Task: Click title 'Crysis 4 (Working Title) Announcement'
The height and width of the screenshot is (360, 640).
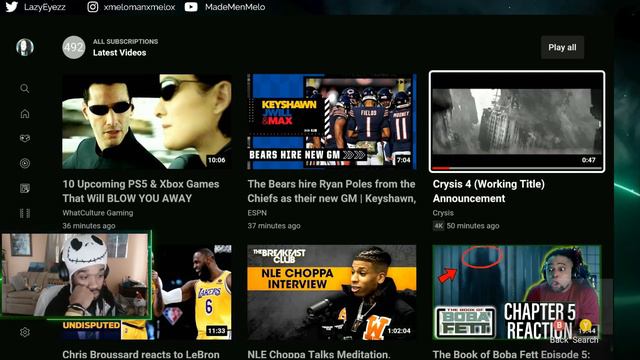Action: point(489,191)
